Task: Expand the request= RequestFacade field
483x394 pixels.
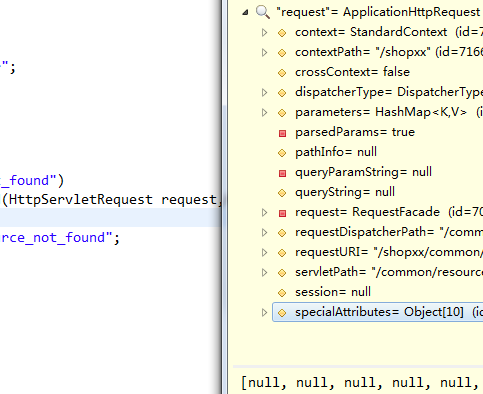Action: point(264,212)
